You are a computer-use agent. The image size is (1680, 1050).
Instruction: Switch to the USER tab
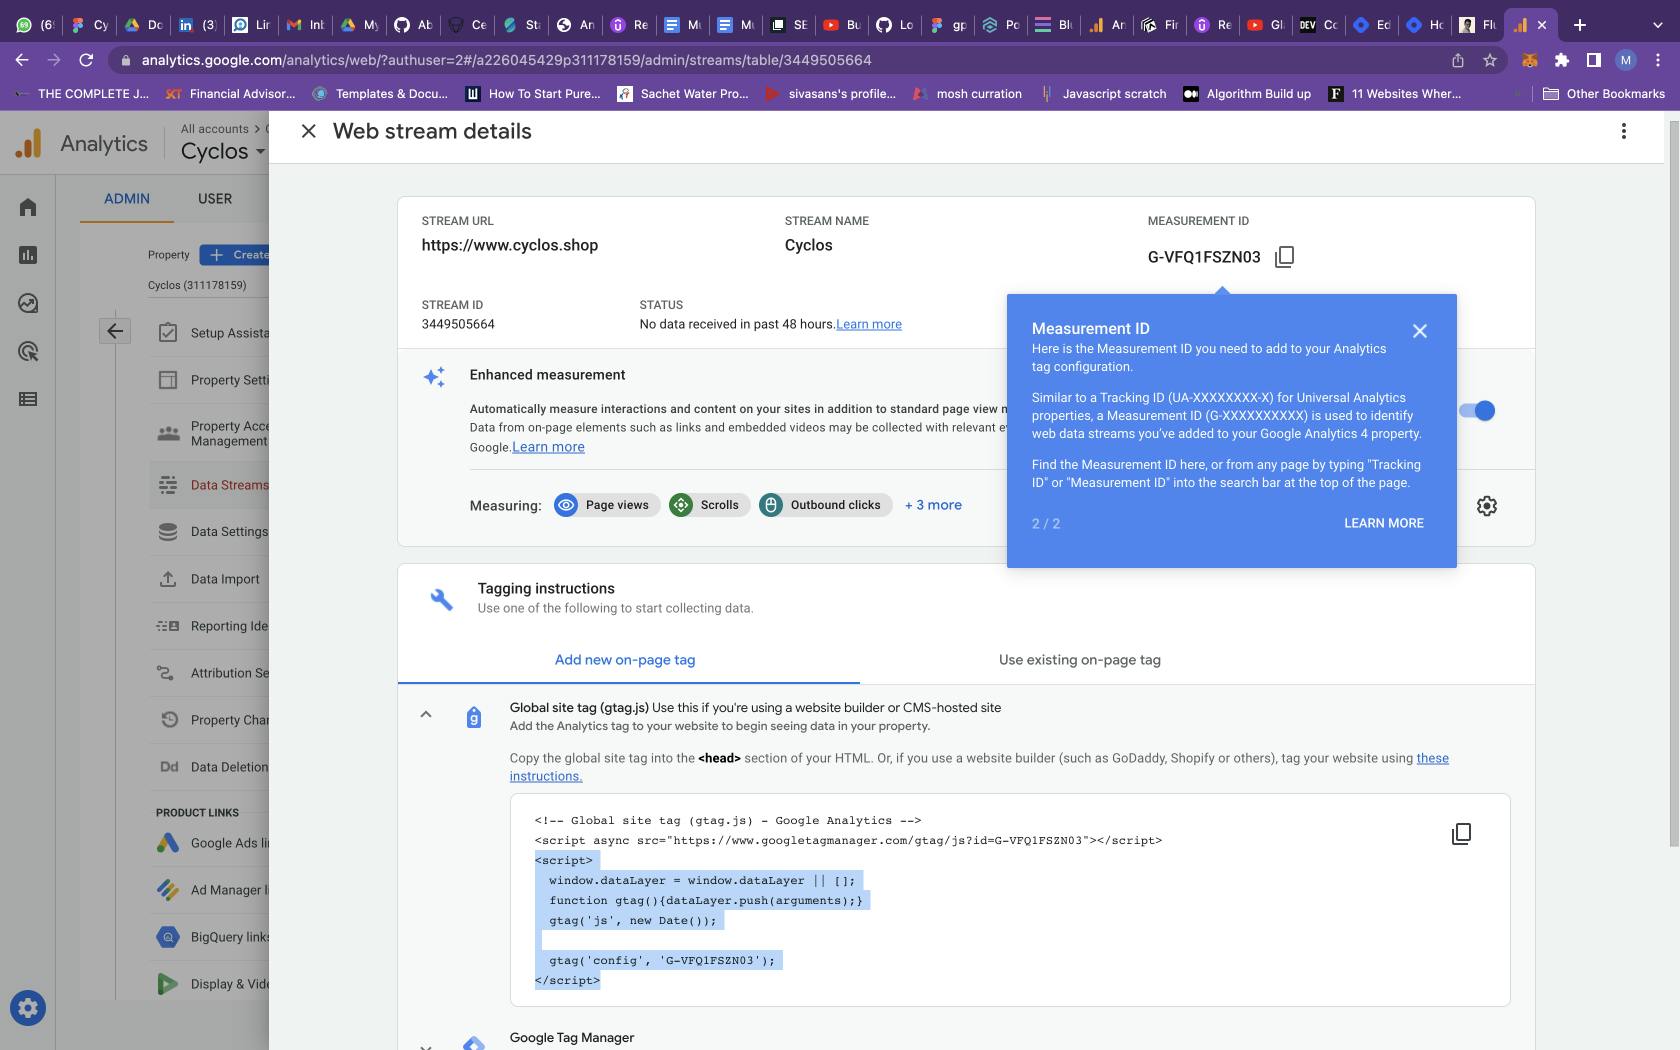tap(215, 199)
